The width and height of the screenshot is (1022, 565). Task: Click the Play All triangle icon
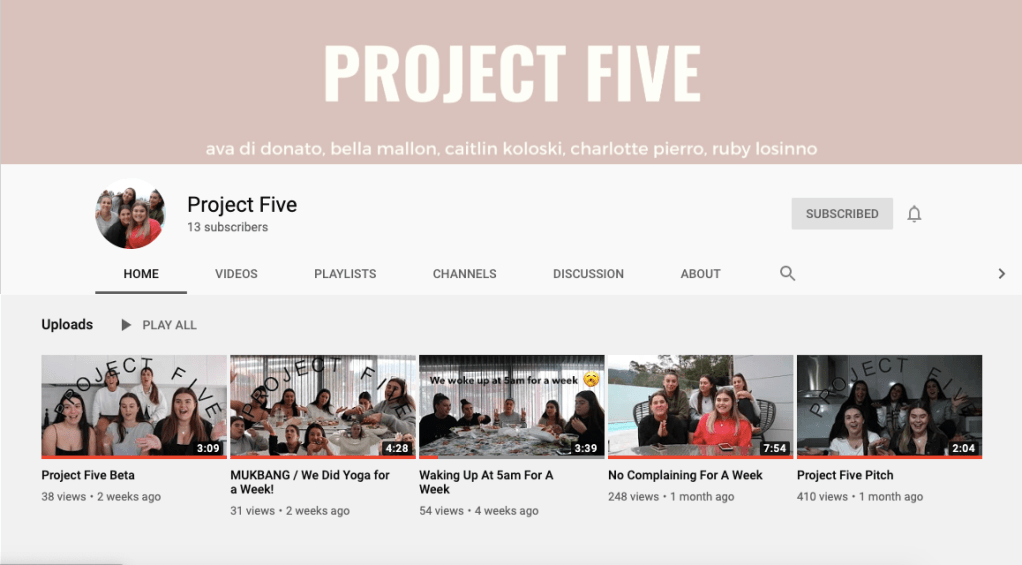click(x=126, y=325)
